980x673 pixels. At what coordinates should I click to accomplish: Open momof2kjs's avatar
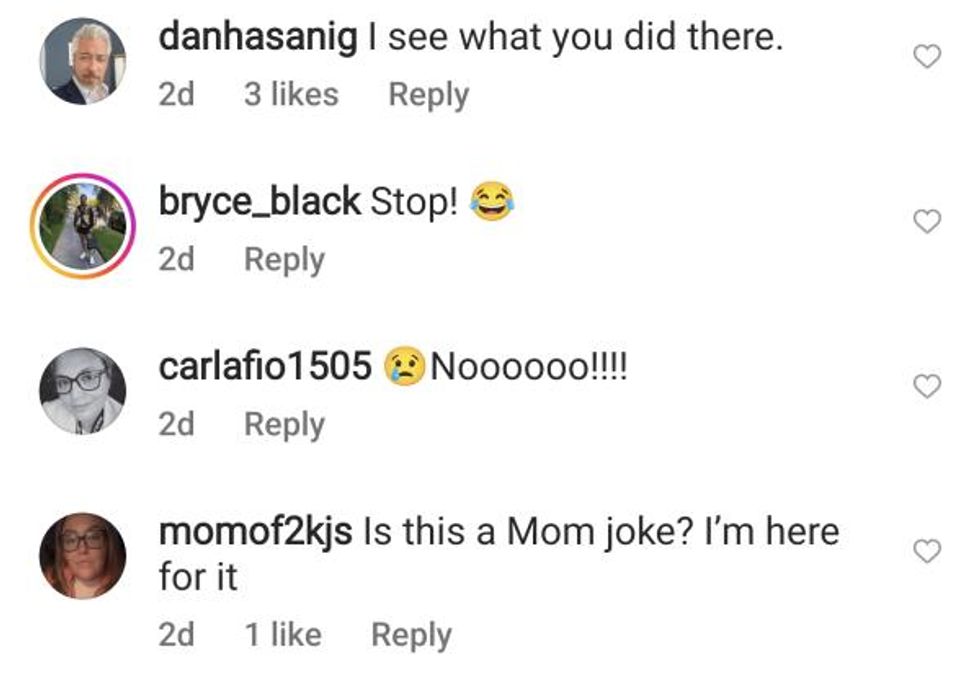83,555
